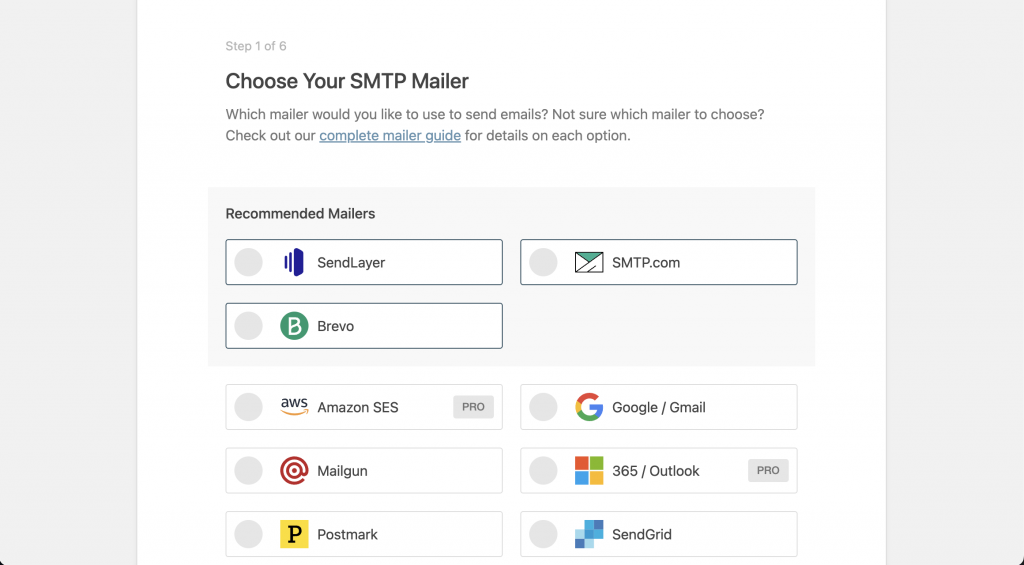This screenshot has height=565, width=1024.
Task: Click the green Brevo logo icon
Action: pos(294,326)
